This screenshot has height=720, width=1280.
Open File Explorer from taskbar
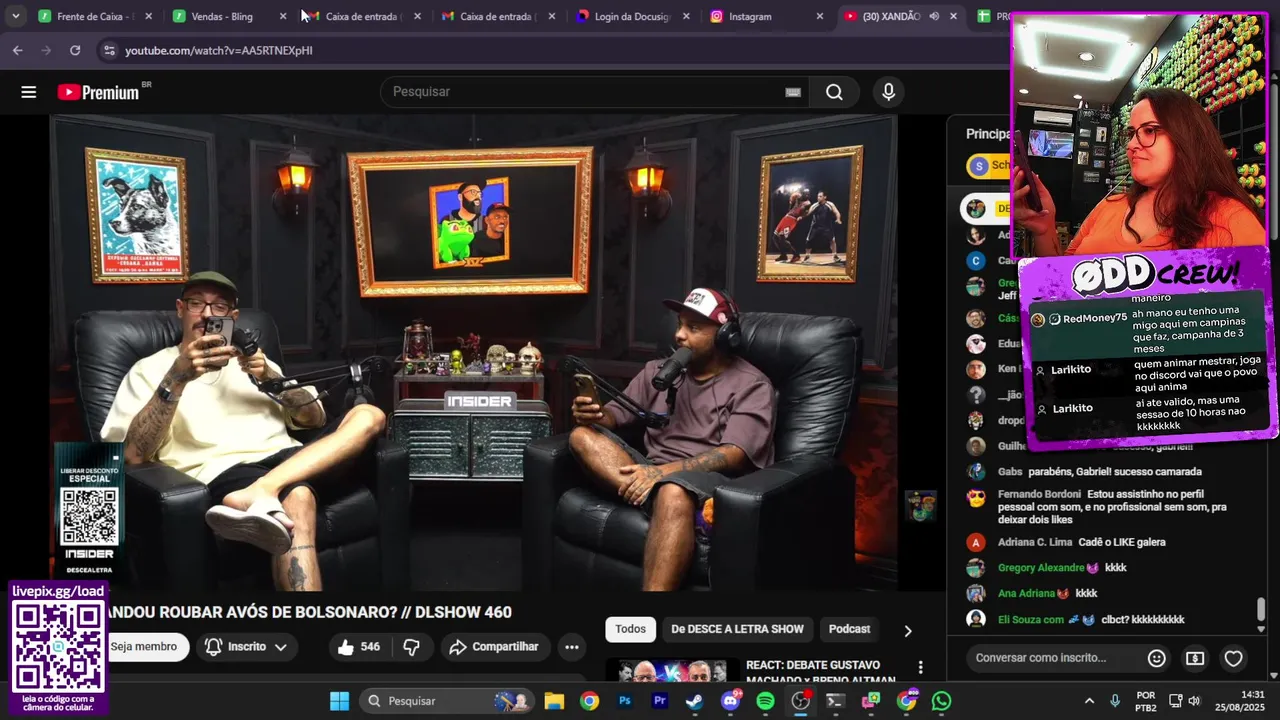(554, 701)
